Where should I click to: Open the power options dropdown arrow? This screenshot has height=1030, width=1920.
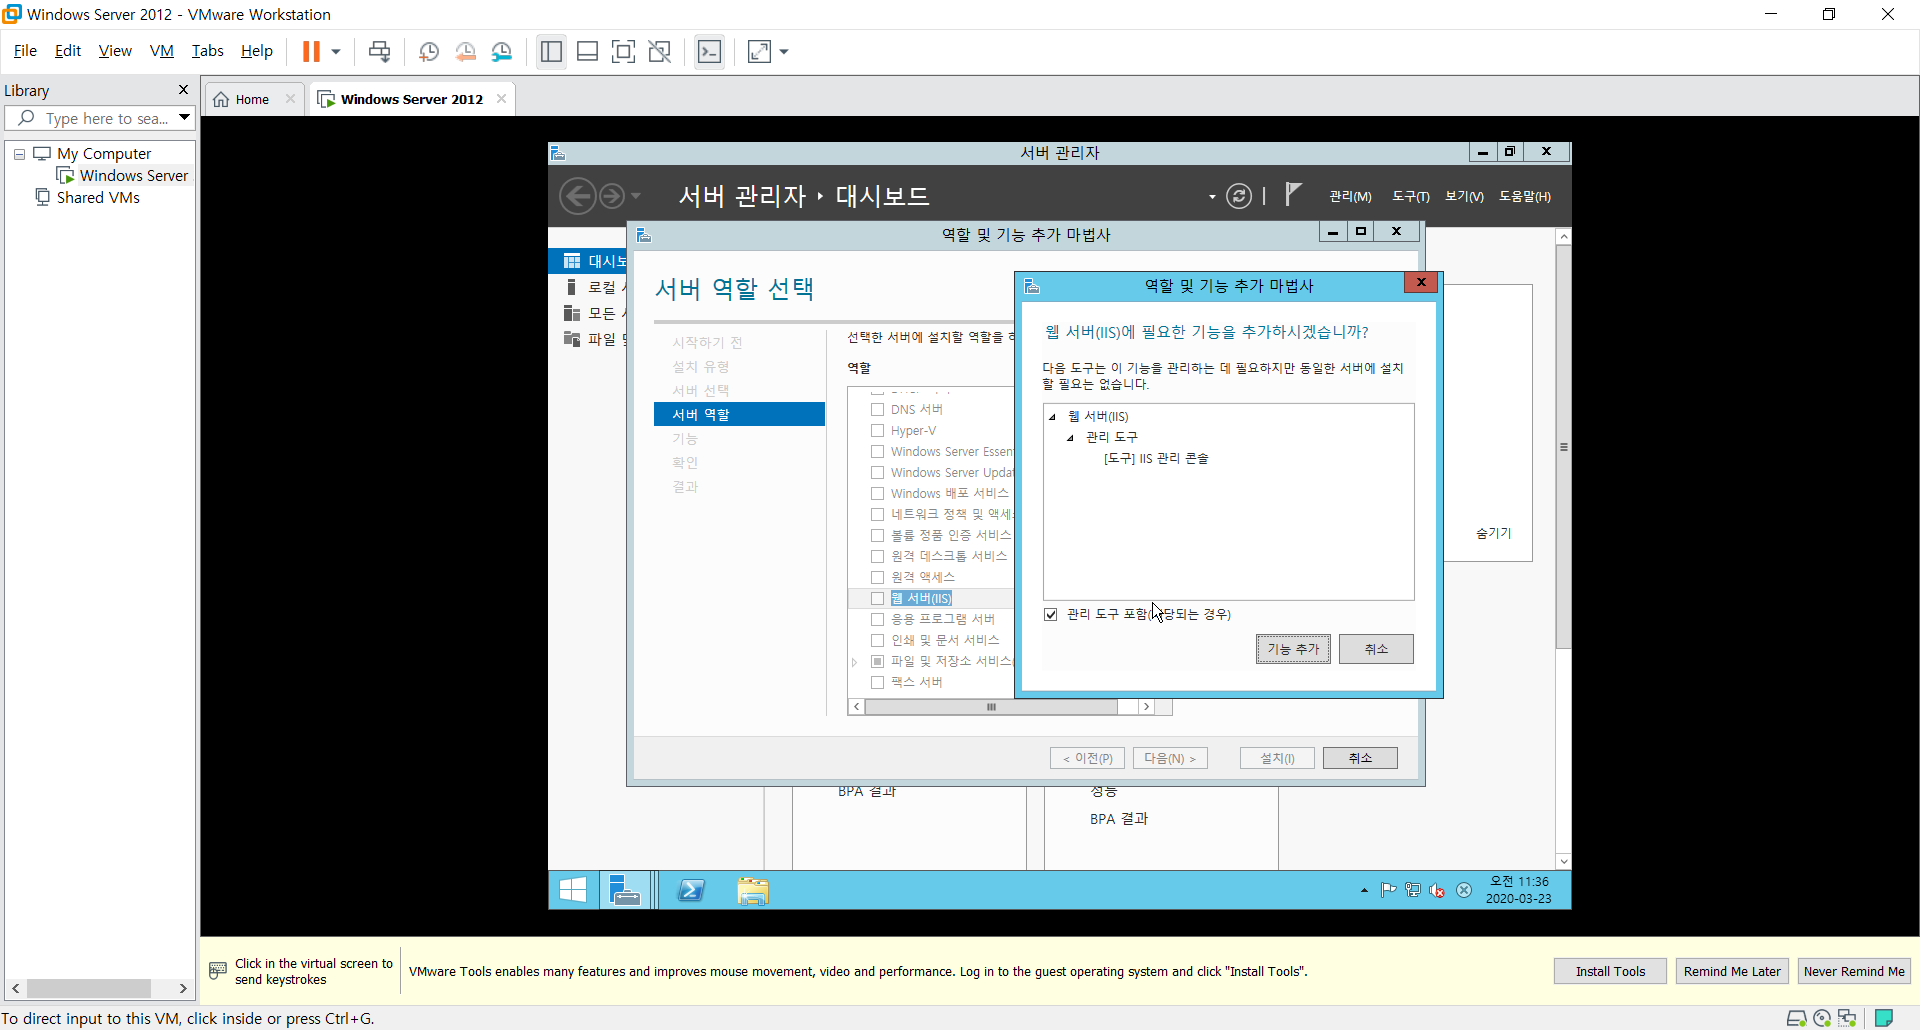(336, 51)
